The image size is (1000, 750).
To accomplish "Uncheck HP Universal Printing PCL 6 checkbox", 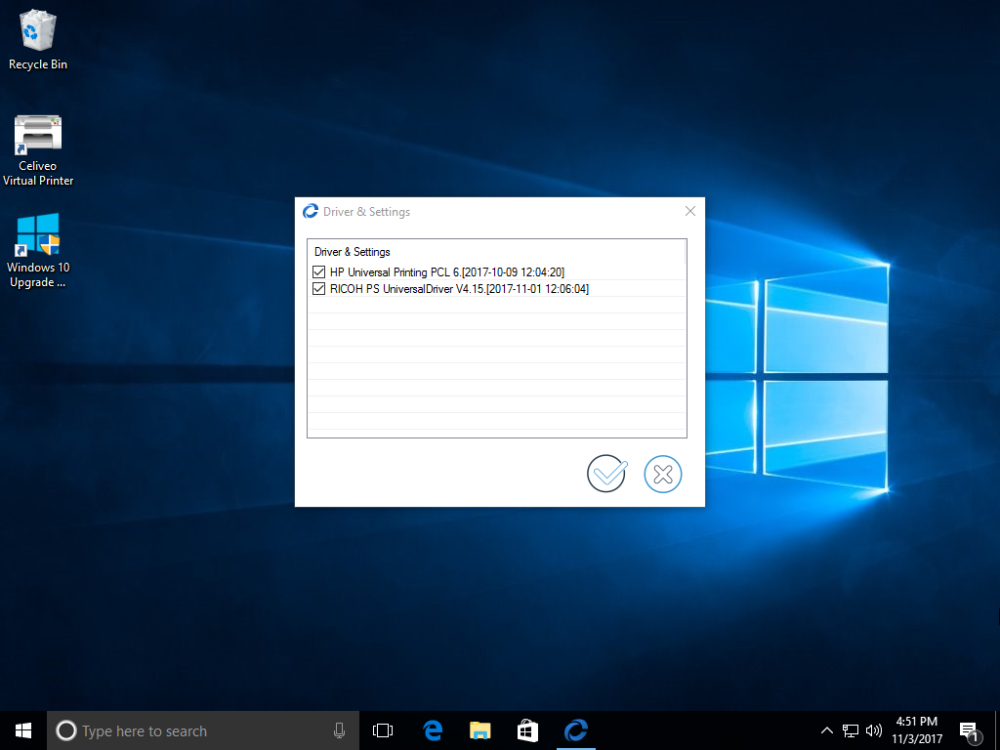I will 319,272.
